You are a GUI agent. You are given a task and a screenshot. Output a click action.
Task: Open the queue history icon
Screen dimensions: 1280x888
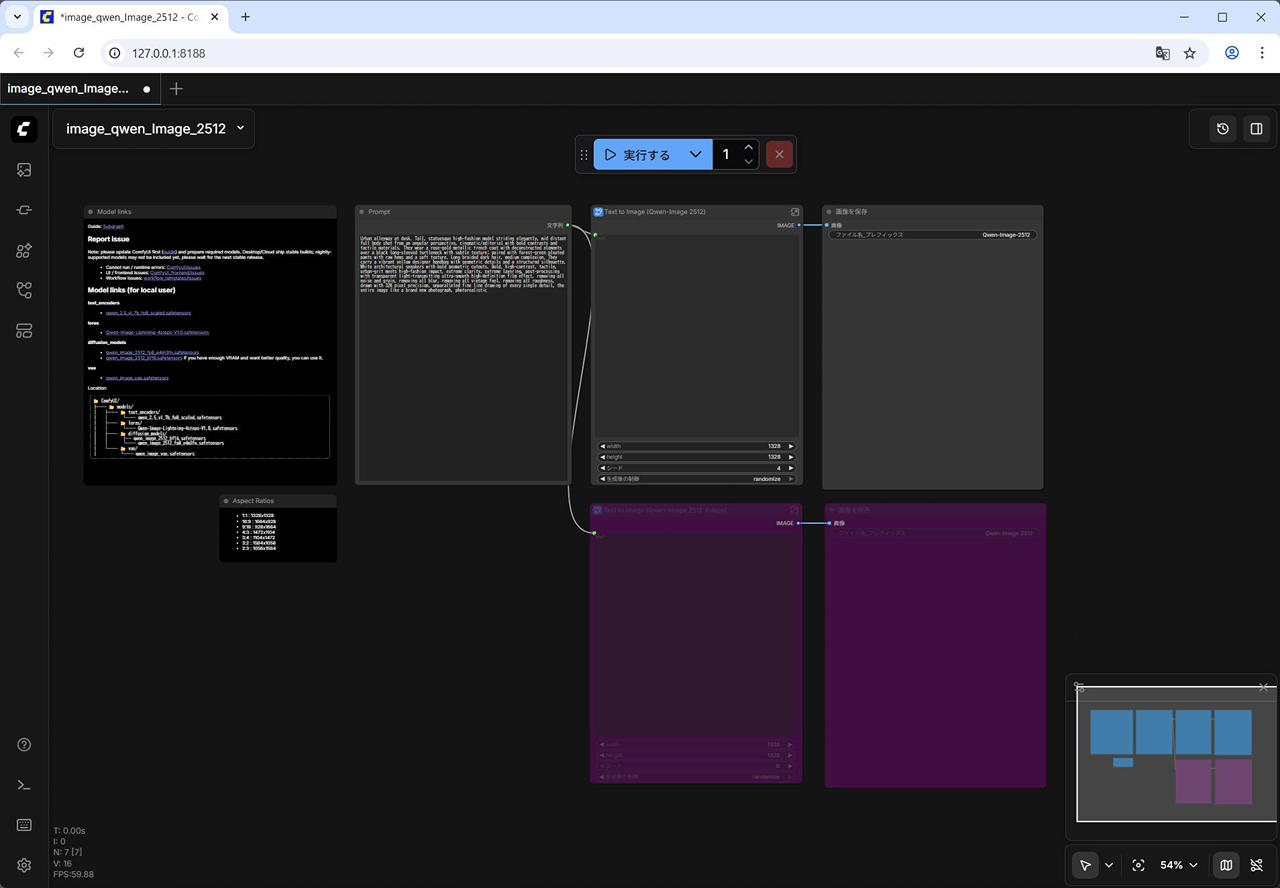pos(1222,129)
